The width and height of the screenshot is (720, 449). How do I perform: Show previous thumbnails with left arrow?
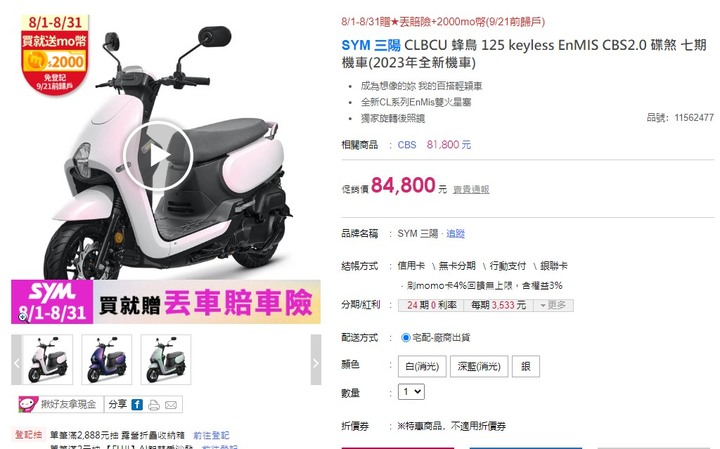(x=16, y=359)
